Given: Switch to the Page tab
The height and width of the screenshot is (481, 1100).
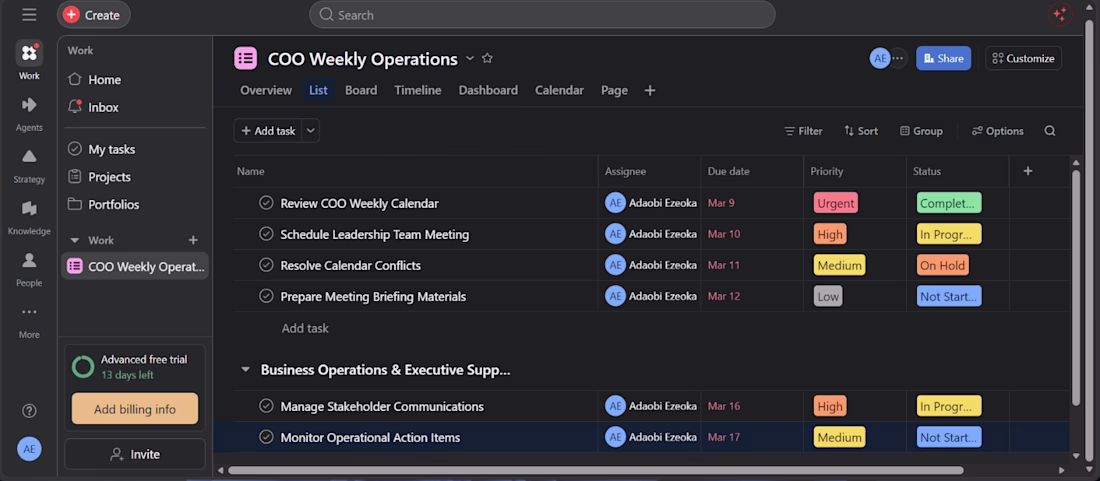Looking at the screenshot, I should 615,90.
